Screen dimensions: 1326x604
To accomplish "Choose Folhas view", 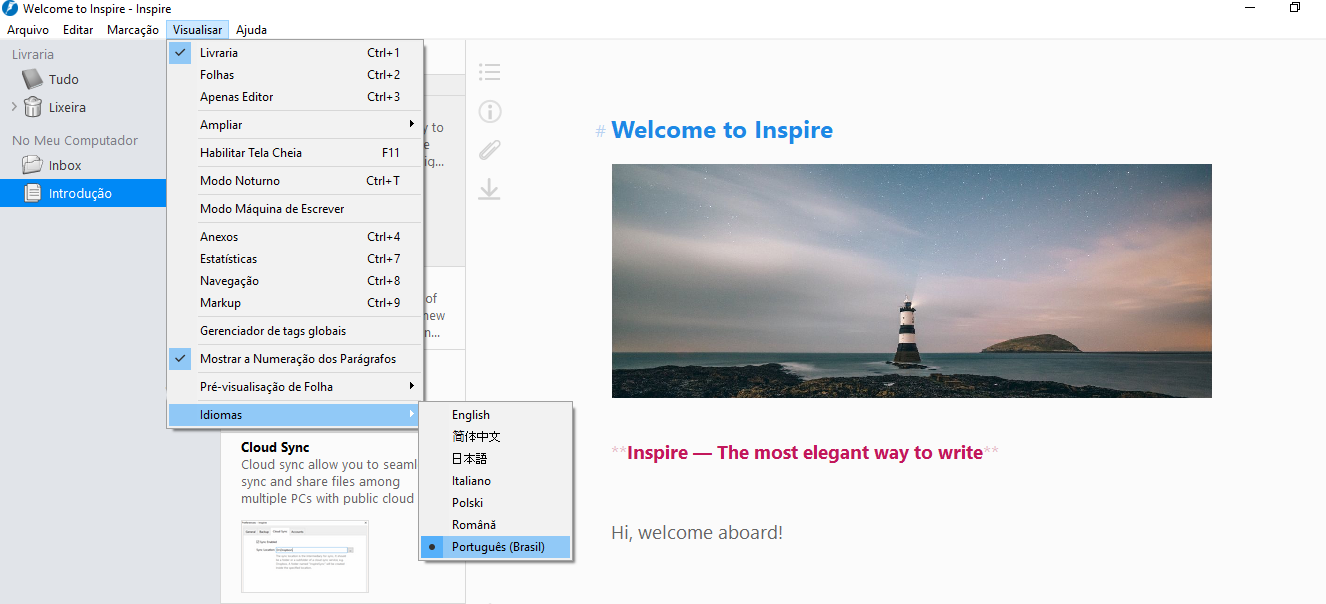I will [295, 75].
